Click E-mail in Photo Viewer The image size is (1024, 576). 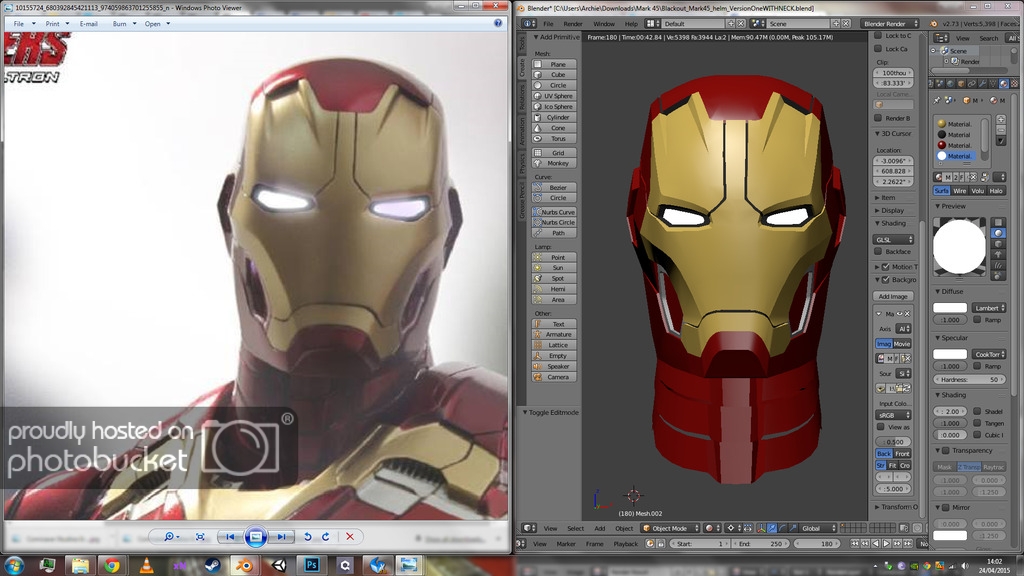pyautogui.click(x=88, y=24)
